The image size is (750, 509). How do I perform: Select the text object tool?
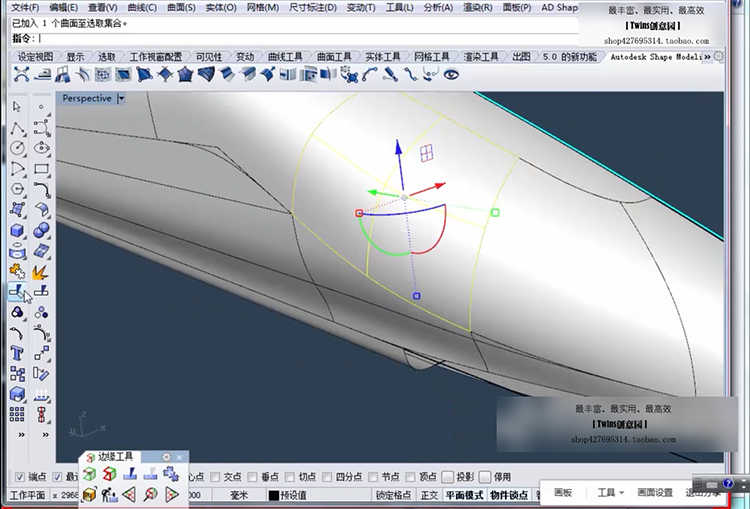[x=17, y=353]
